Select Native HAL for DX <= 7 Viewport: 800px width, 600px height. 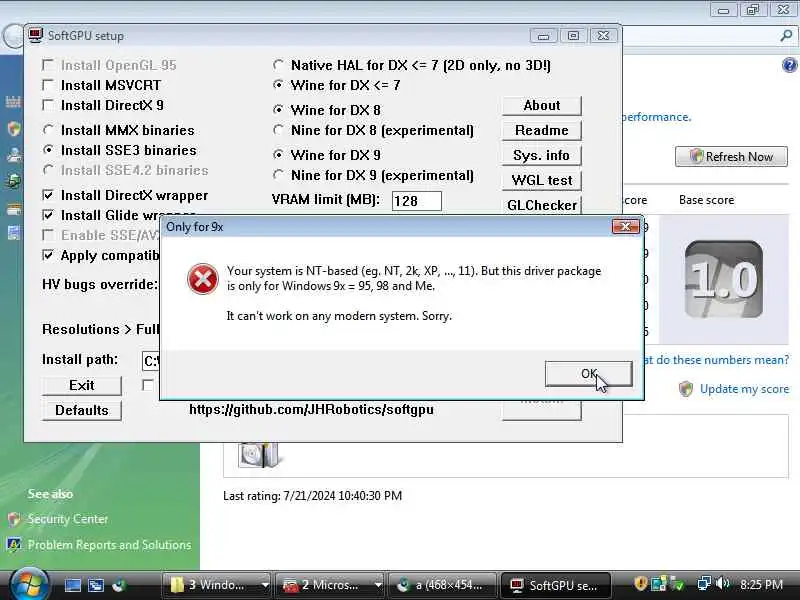(x=278, y=65)
